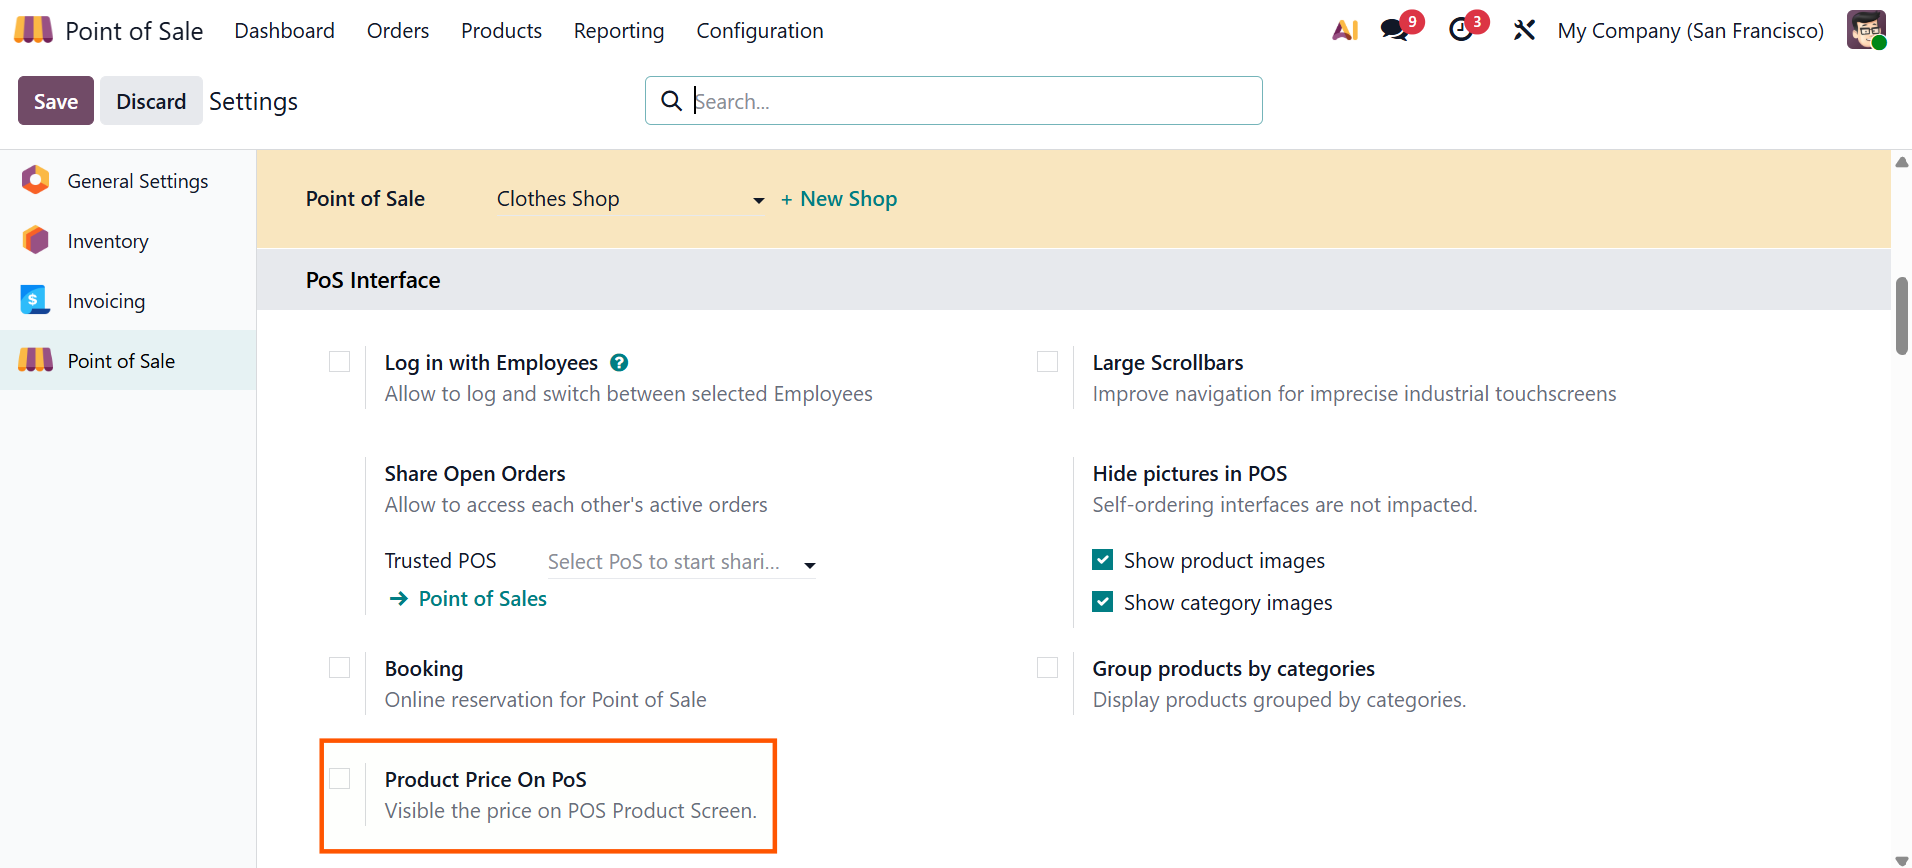Click the Point of Sale sidebar icon

point(35,360)
